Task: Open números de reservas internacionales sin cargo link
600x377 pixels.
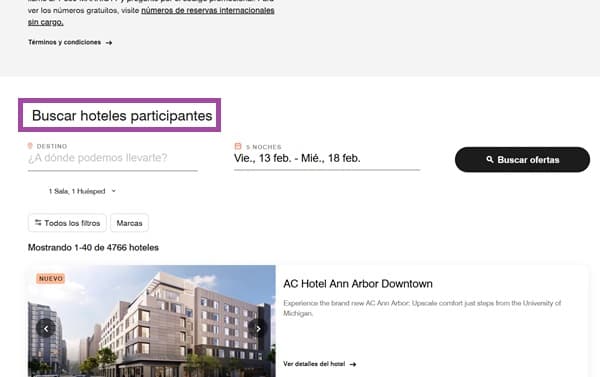Action: (x=151, y=16)
